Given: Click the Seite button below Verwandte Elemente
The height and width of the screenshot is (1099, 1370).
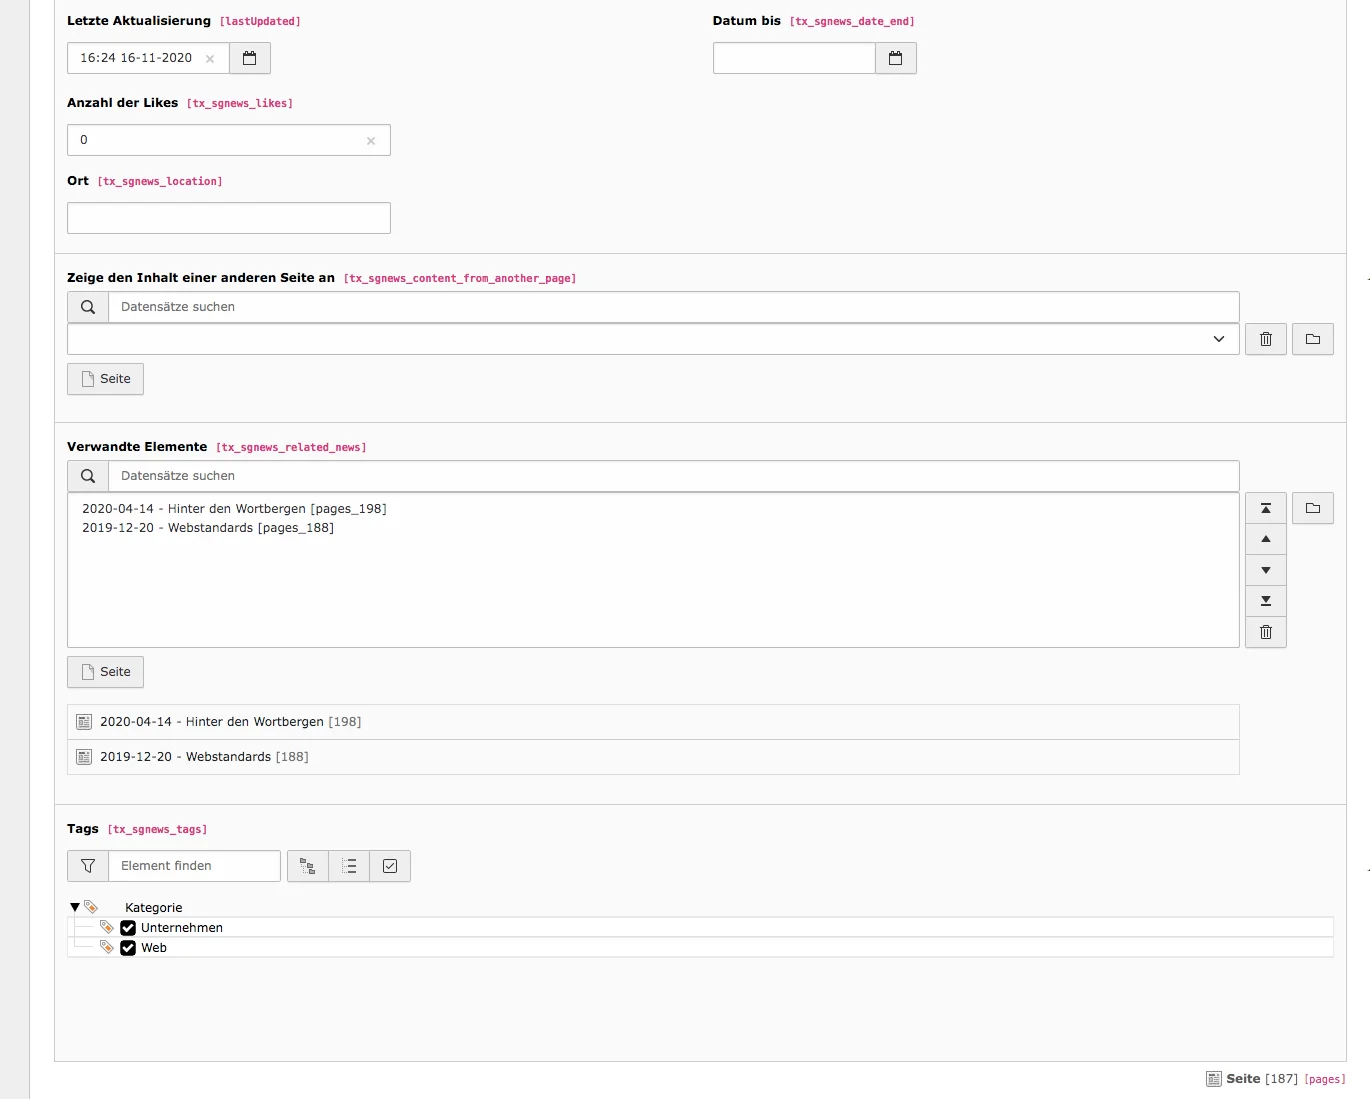Looking at the screenshot, I should point(104,672).
